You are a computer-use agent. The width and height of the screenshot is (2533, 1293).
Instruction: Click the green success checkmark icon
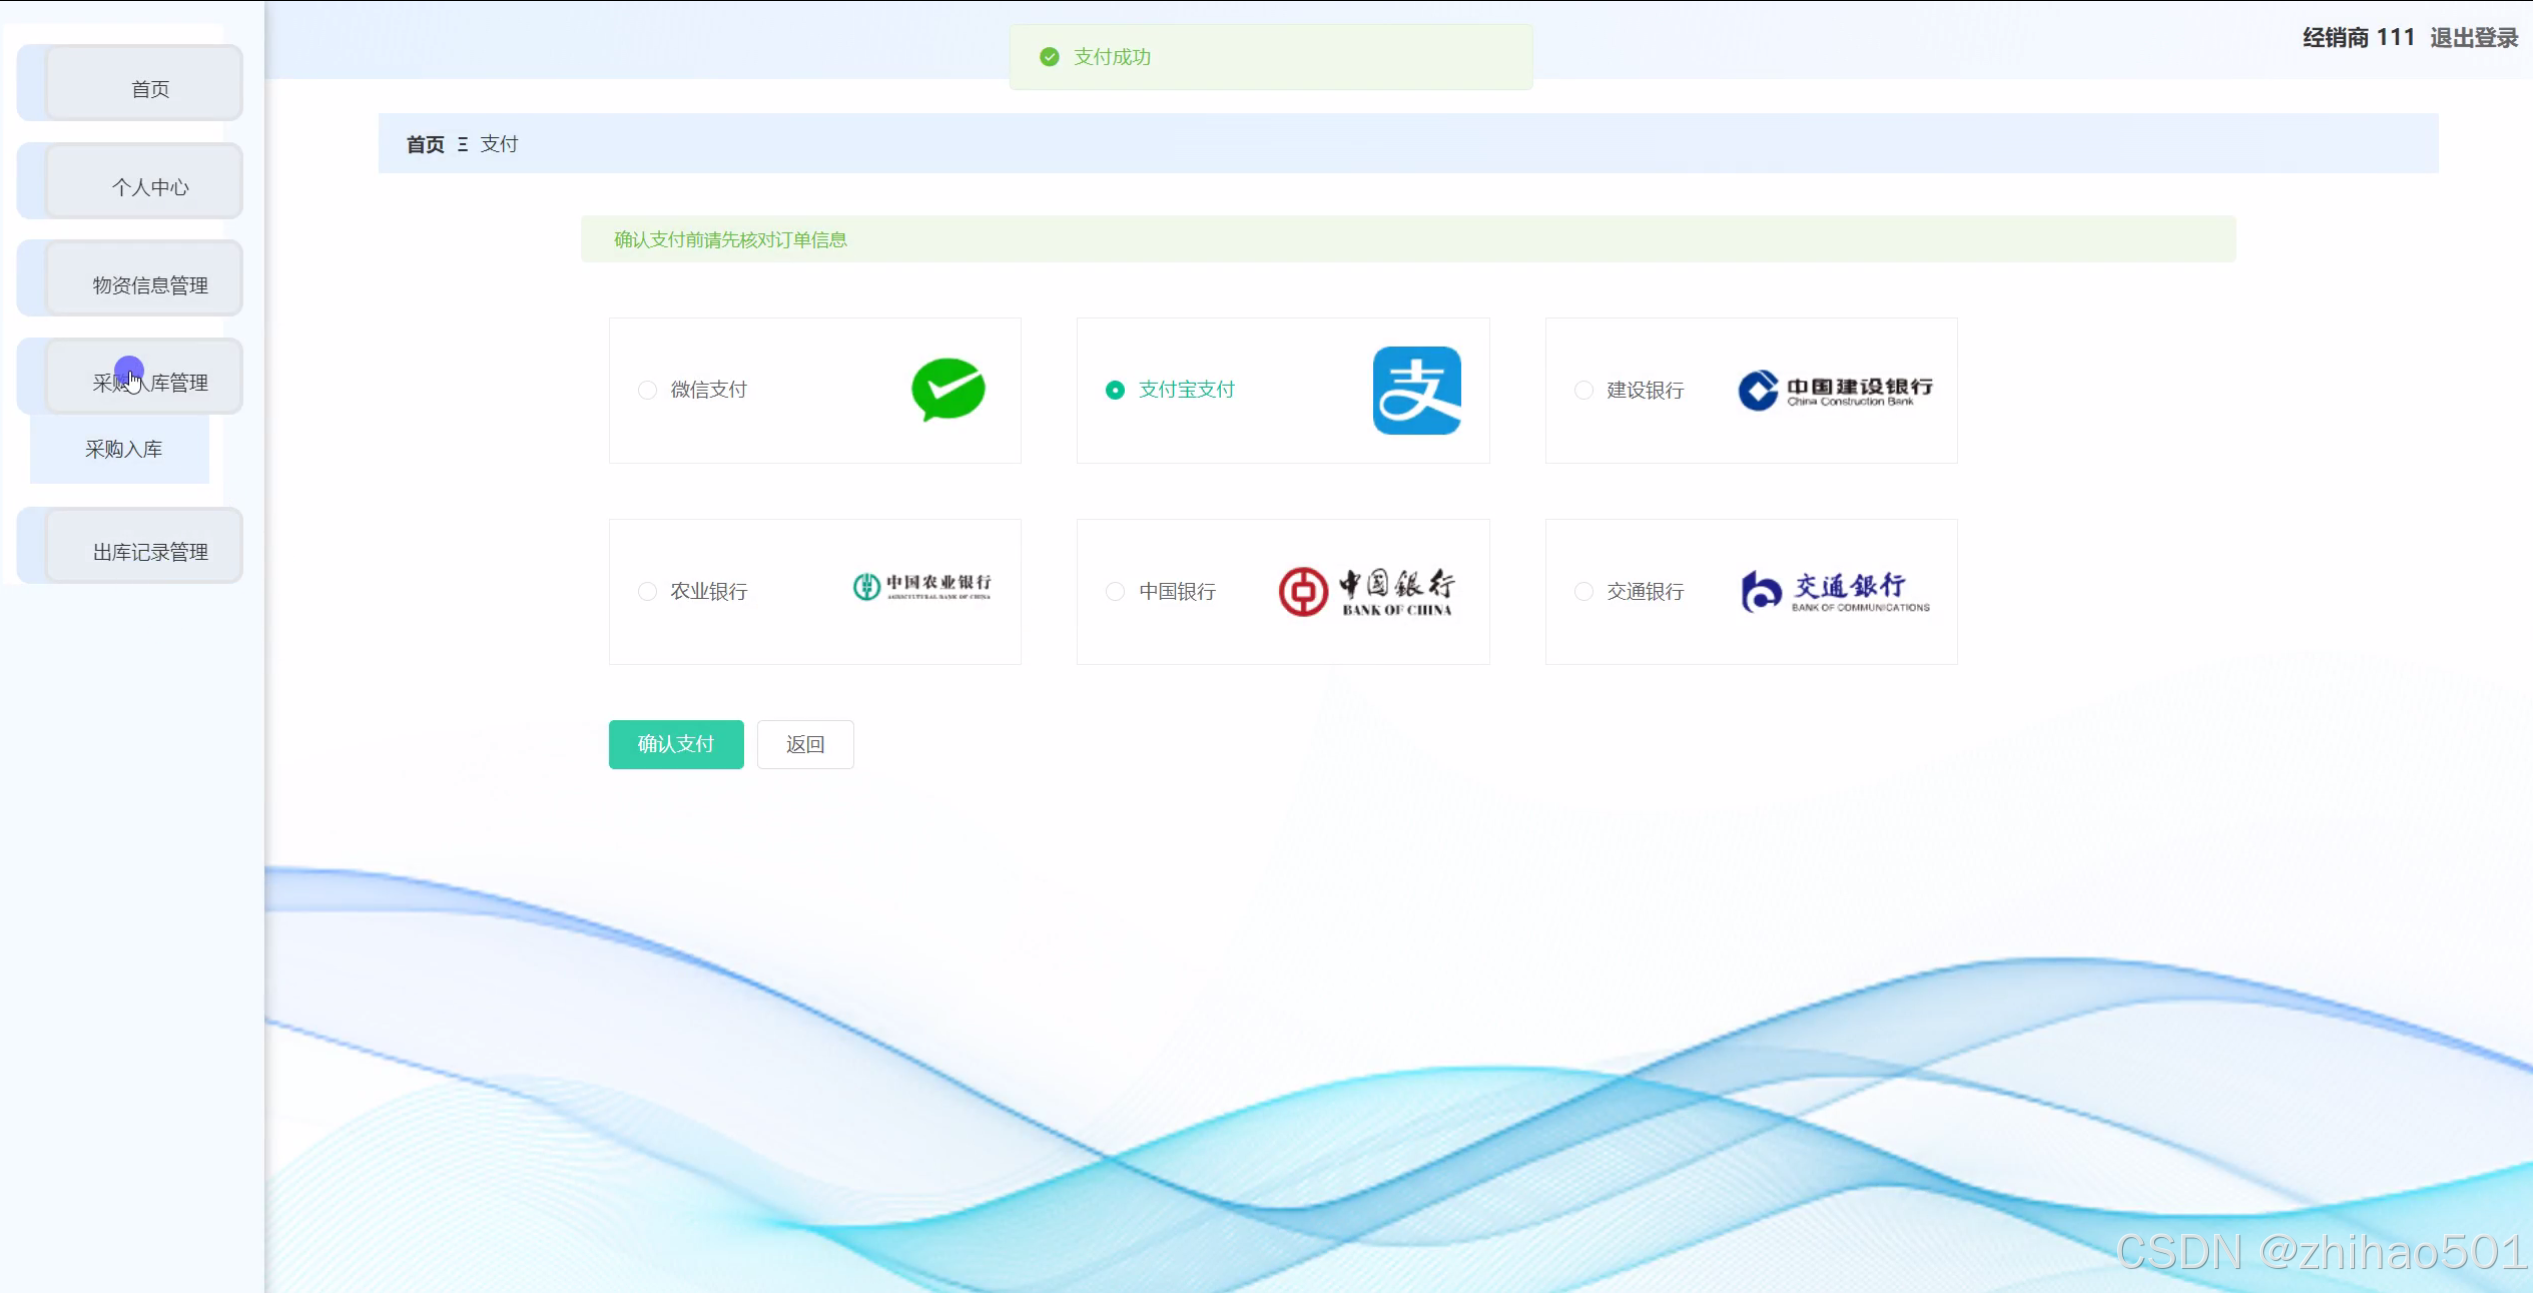(1049, 57)
